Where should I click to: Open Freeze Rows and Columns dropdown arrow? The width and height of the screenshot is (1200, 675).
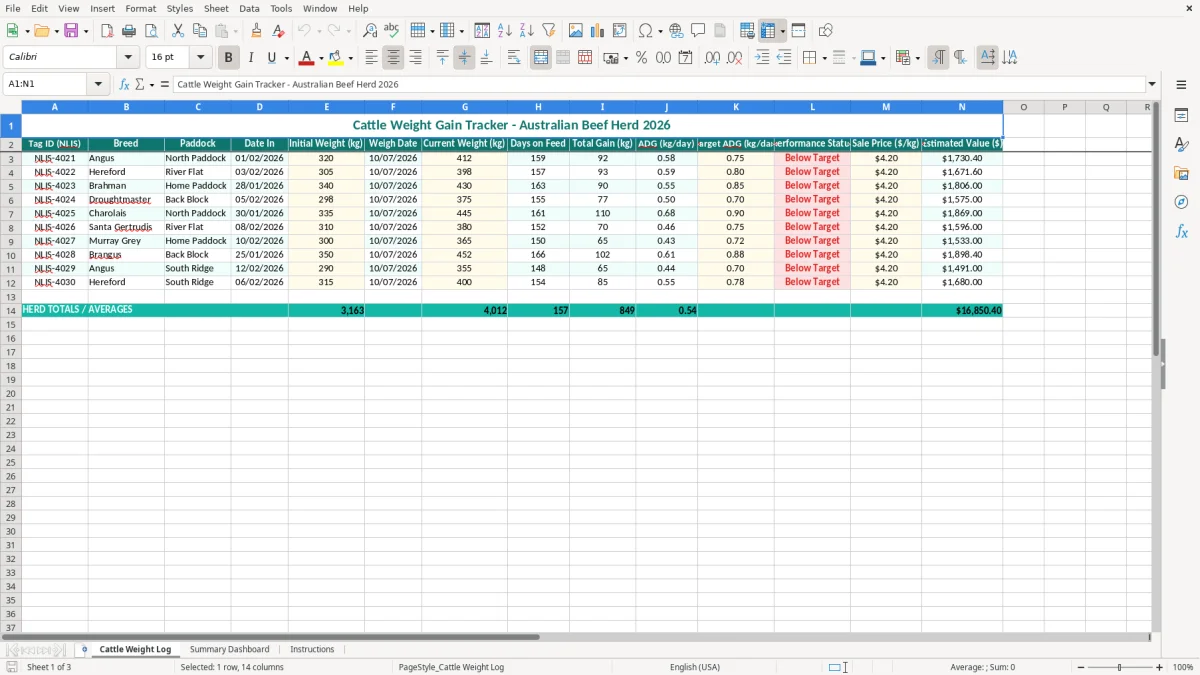(782, 31)
